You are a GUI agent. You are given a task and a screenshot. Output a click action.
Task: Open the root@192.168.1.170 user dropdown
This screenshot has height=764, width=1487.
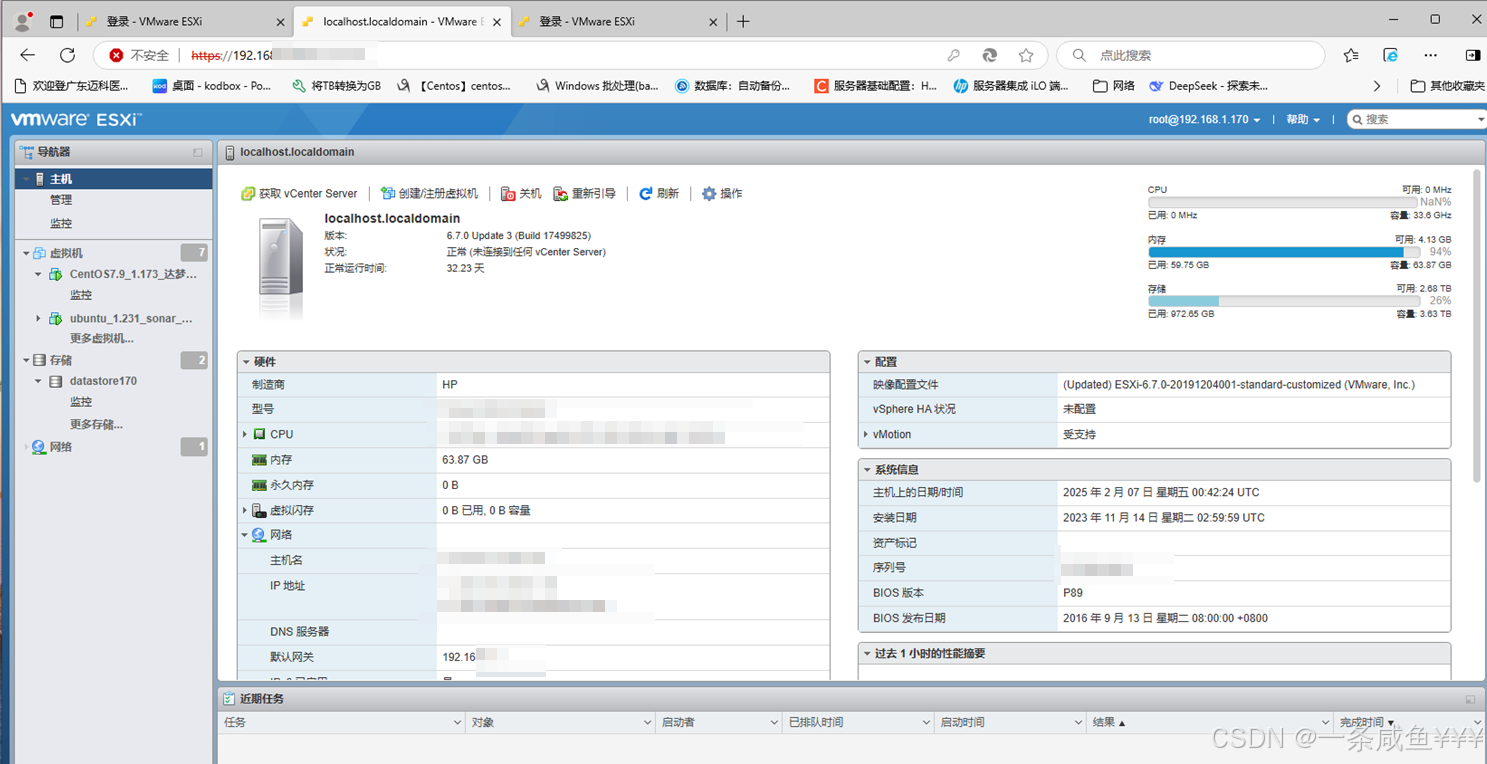(1204, 119)
